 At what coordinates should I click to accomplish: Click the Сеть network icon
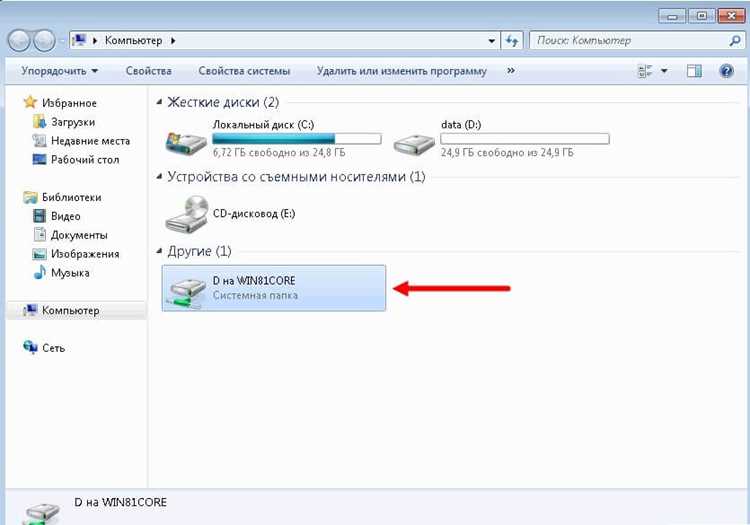pos(30,347)
